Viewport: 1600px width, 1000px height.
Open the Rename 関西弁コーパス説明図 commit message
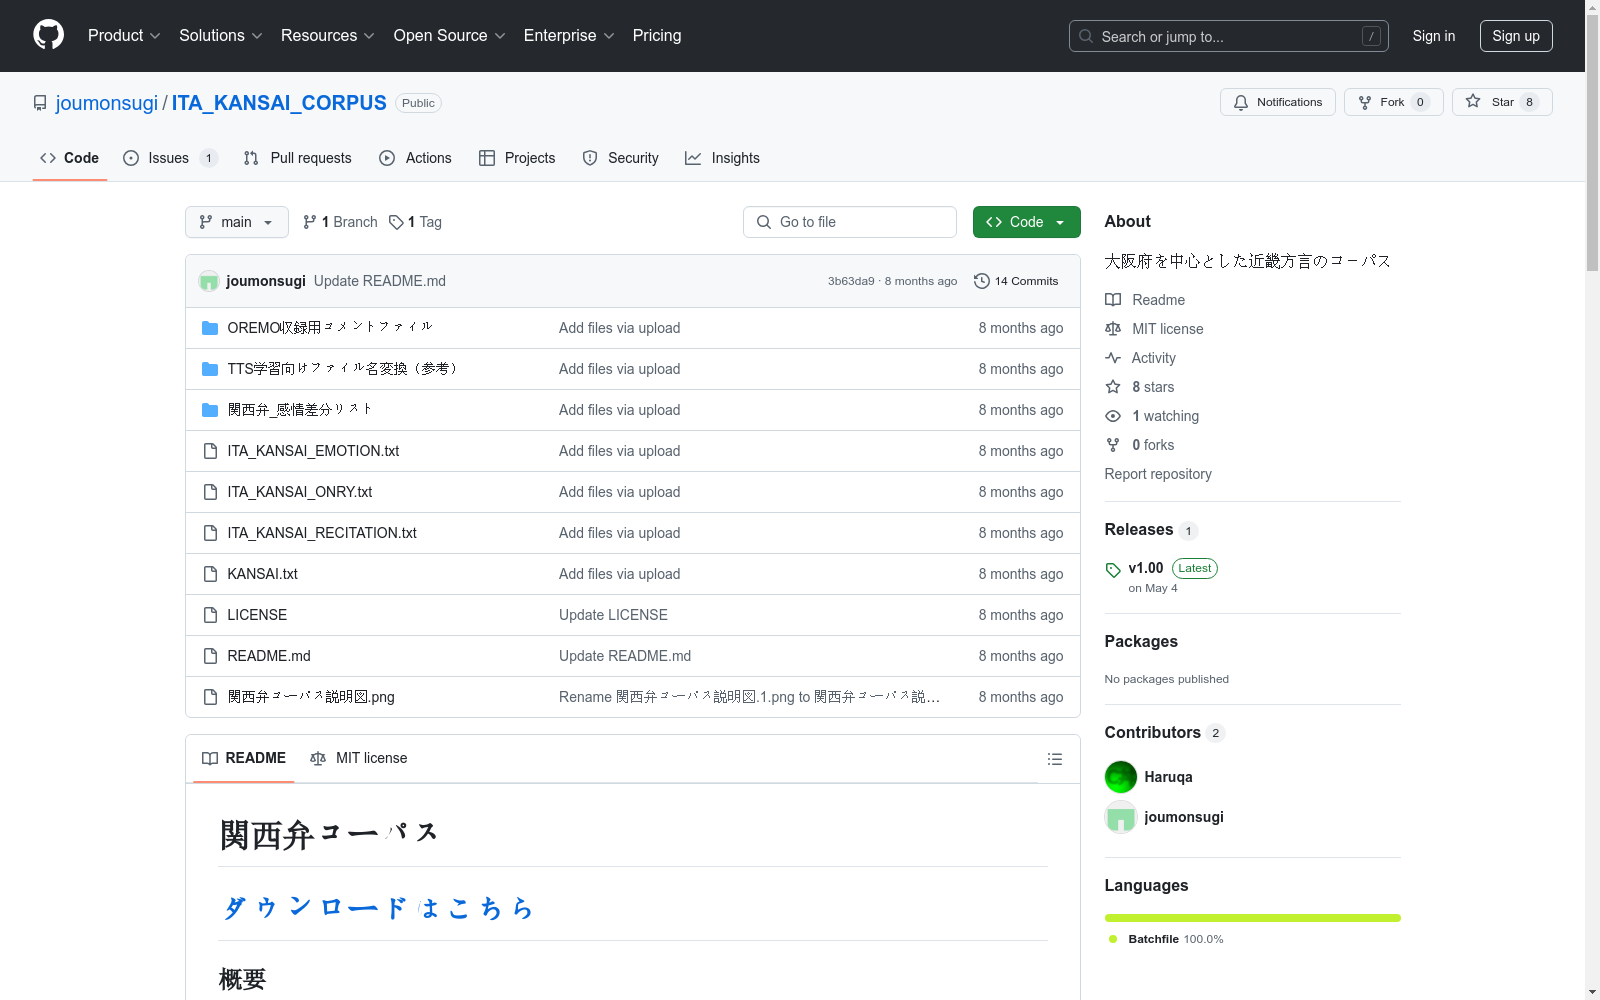[749, 697]
